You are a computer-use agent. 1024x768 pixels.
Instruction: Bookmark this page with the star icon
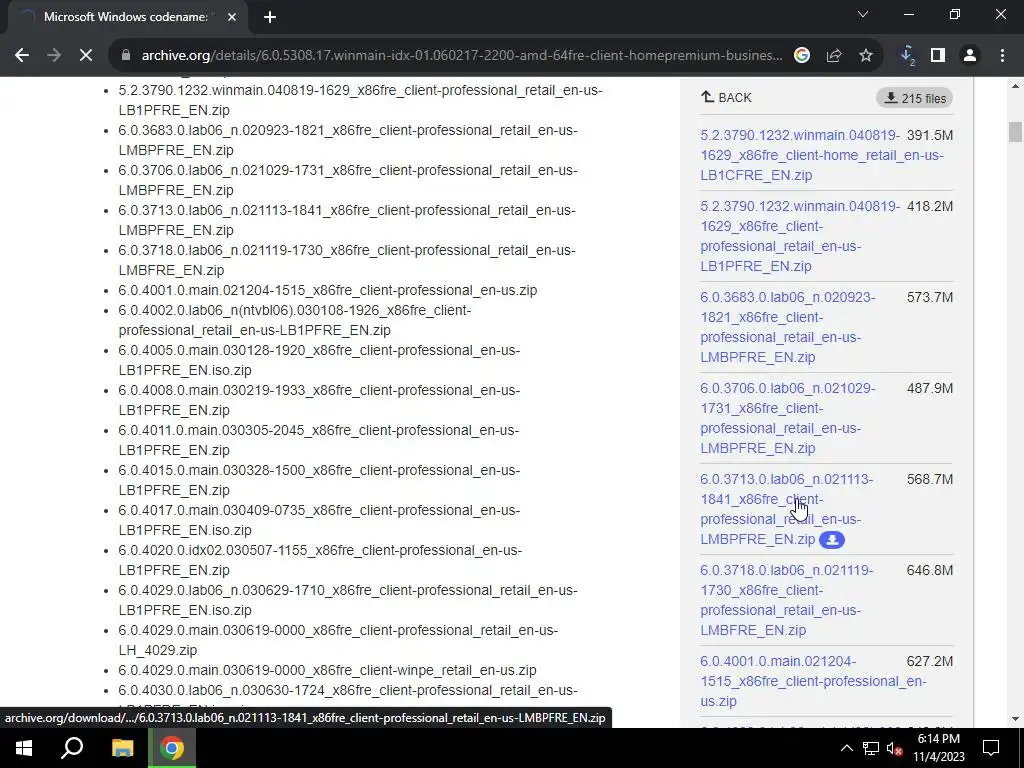[x=866, y=56]
